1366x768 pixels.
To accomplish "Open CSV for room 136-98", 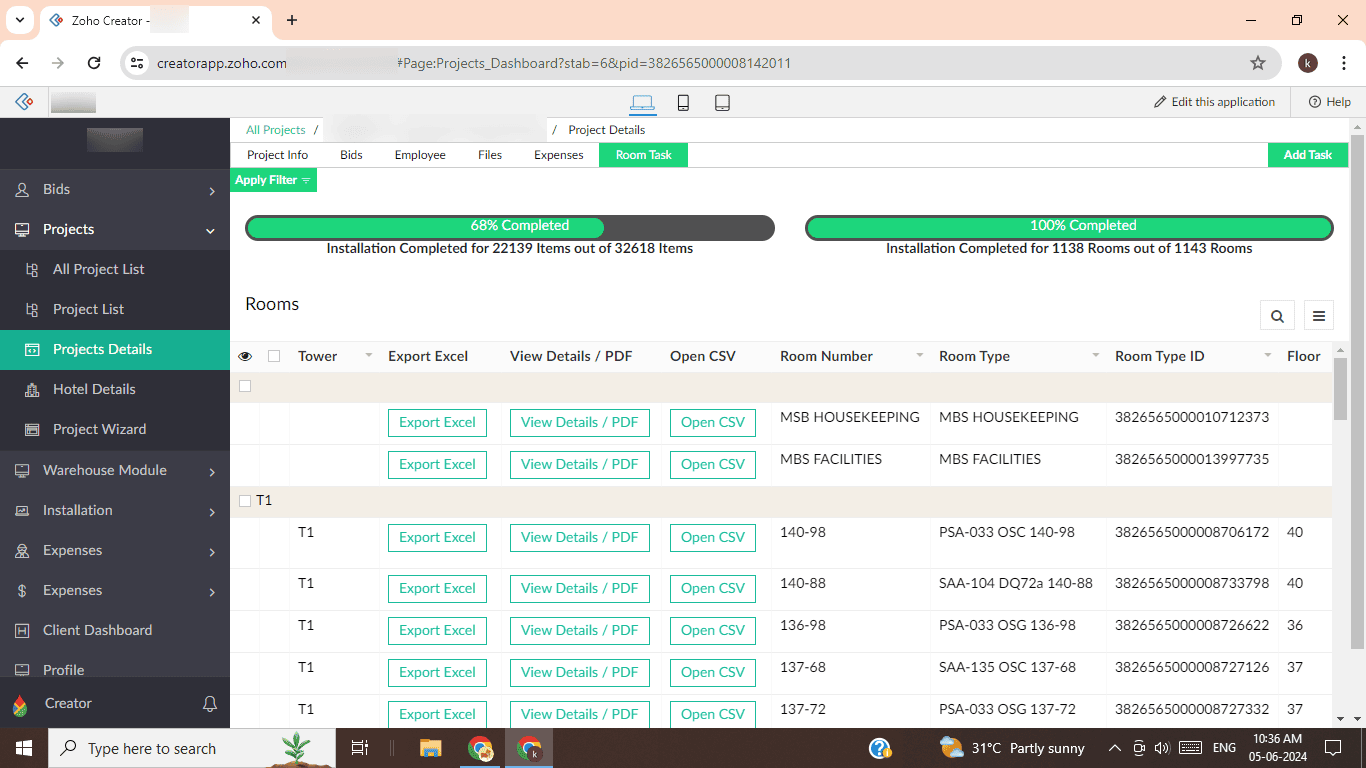I will (712, 630).
